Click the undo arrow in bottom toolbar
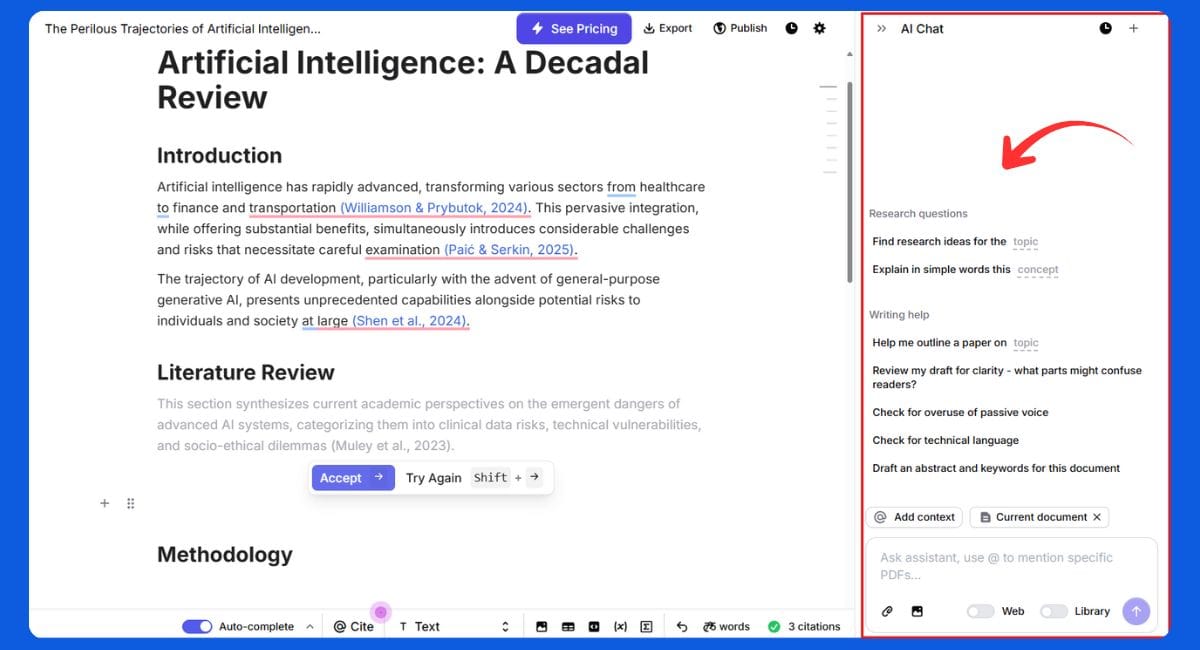The height and width of the screenshot is (650, 1200). (682, 627)
